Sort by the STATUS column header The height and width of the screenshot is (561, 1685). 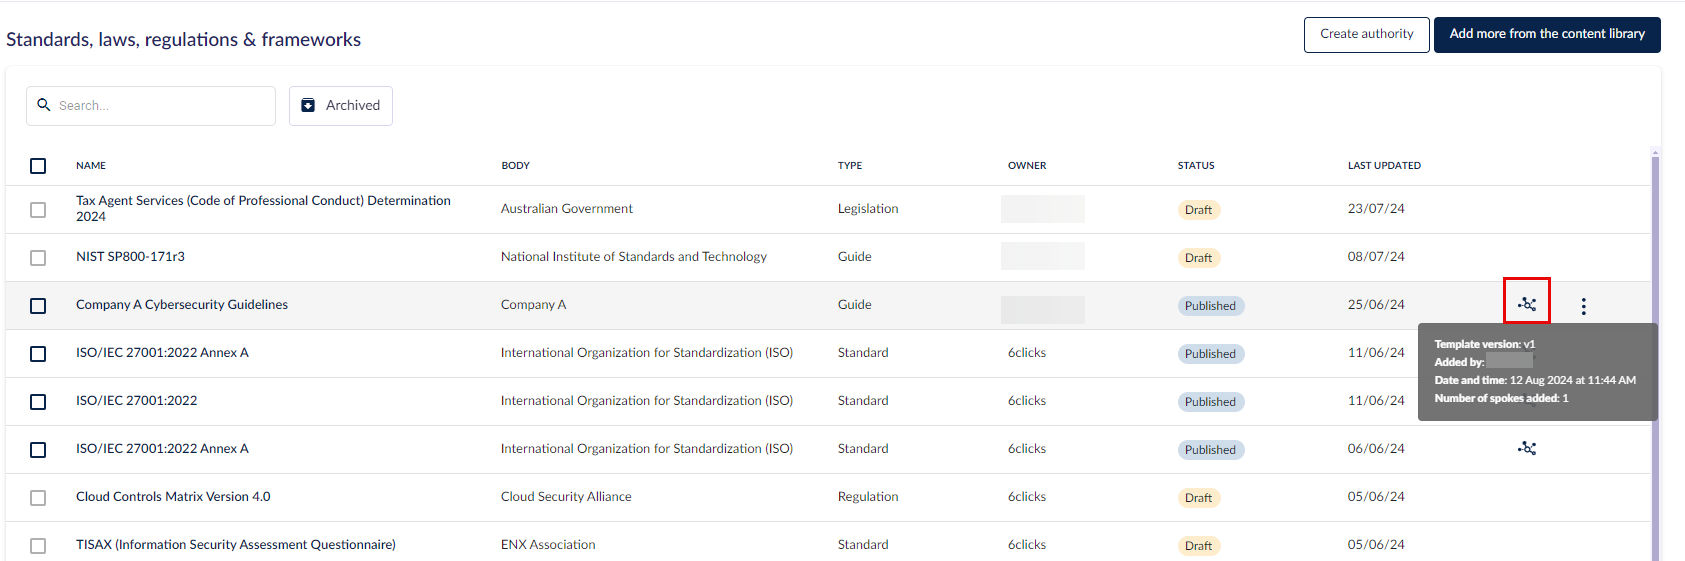coord(1196,166)
